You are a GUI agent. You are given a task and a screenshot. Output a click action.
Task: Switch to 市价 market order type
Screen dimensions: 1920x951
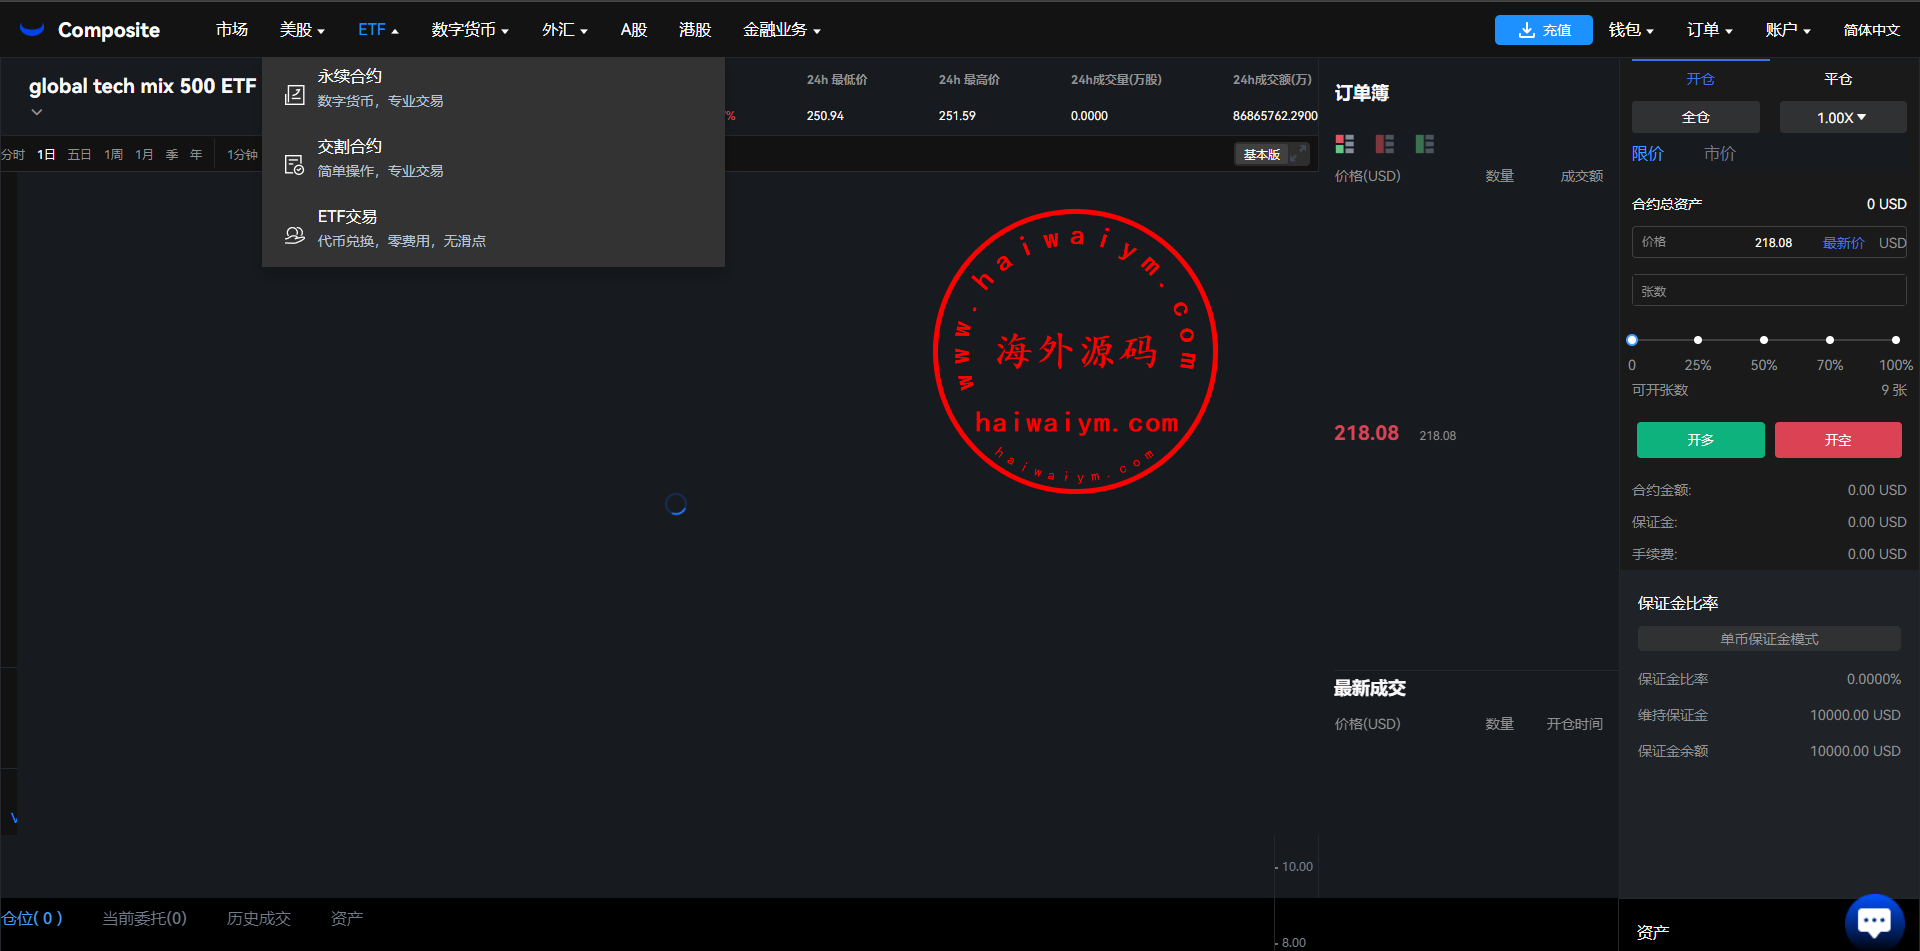click(1719, 154)
